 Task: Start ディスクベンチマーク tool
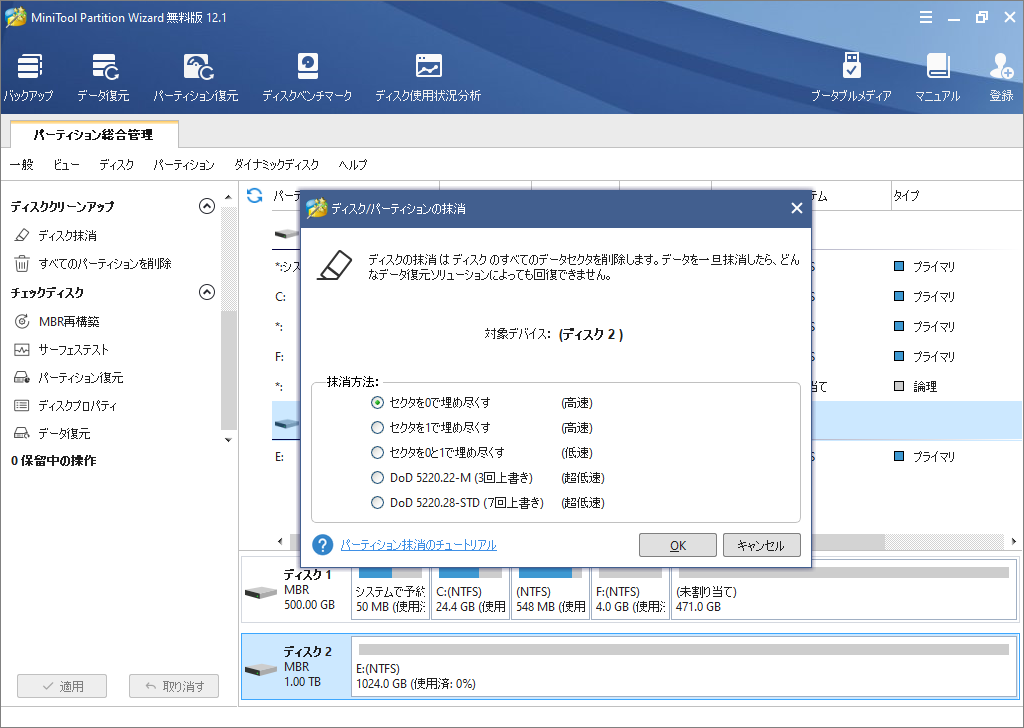click(x=307, y=77)
